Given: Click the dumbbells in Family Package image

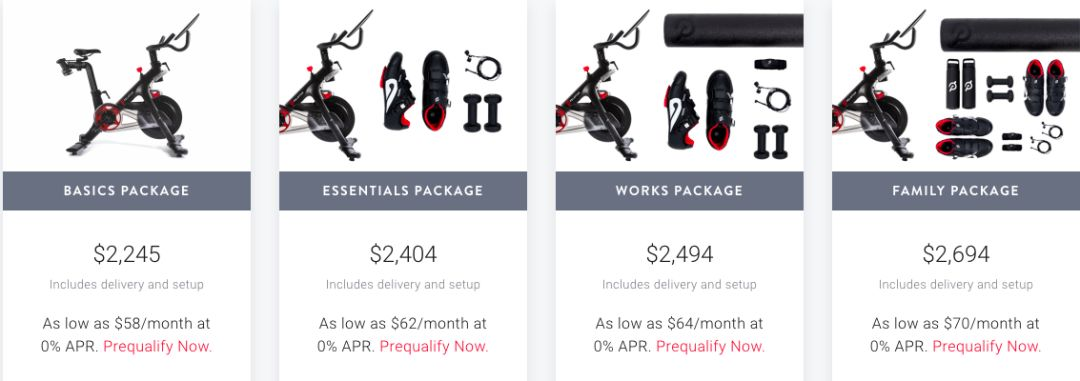Looking at the screenshot, I should click(999, 89).
